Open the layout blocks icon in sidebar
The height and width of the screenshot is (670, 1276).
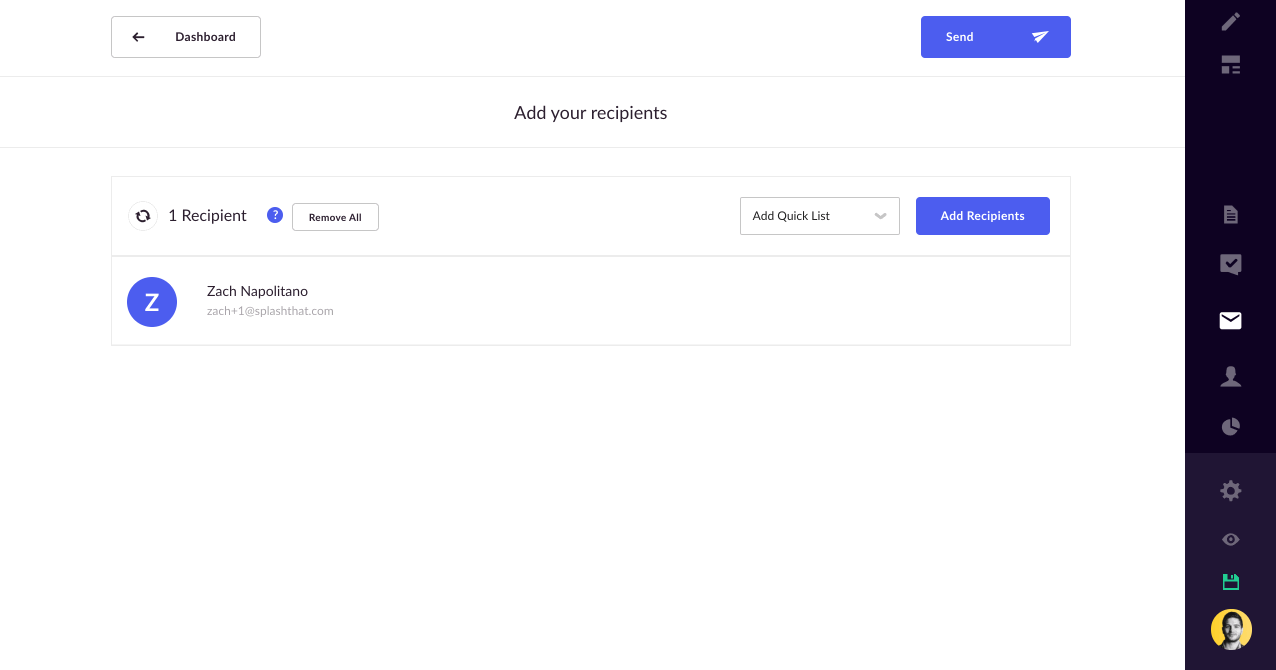point(1231,66)
